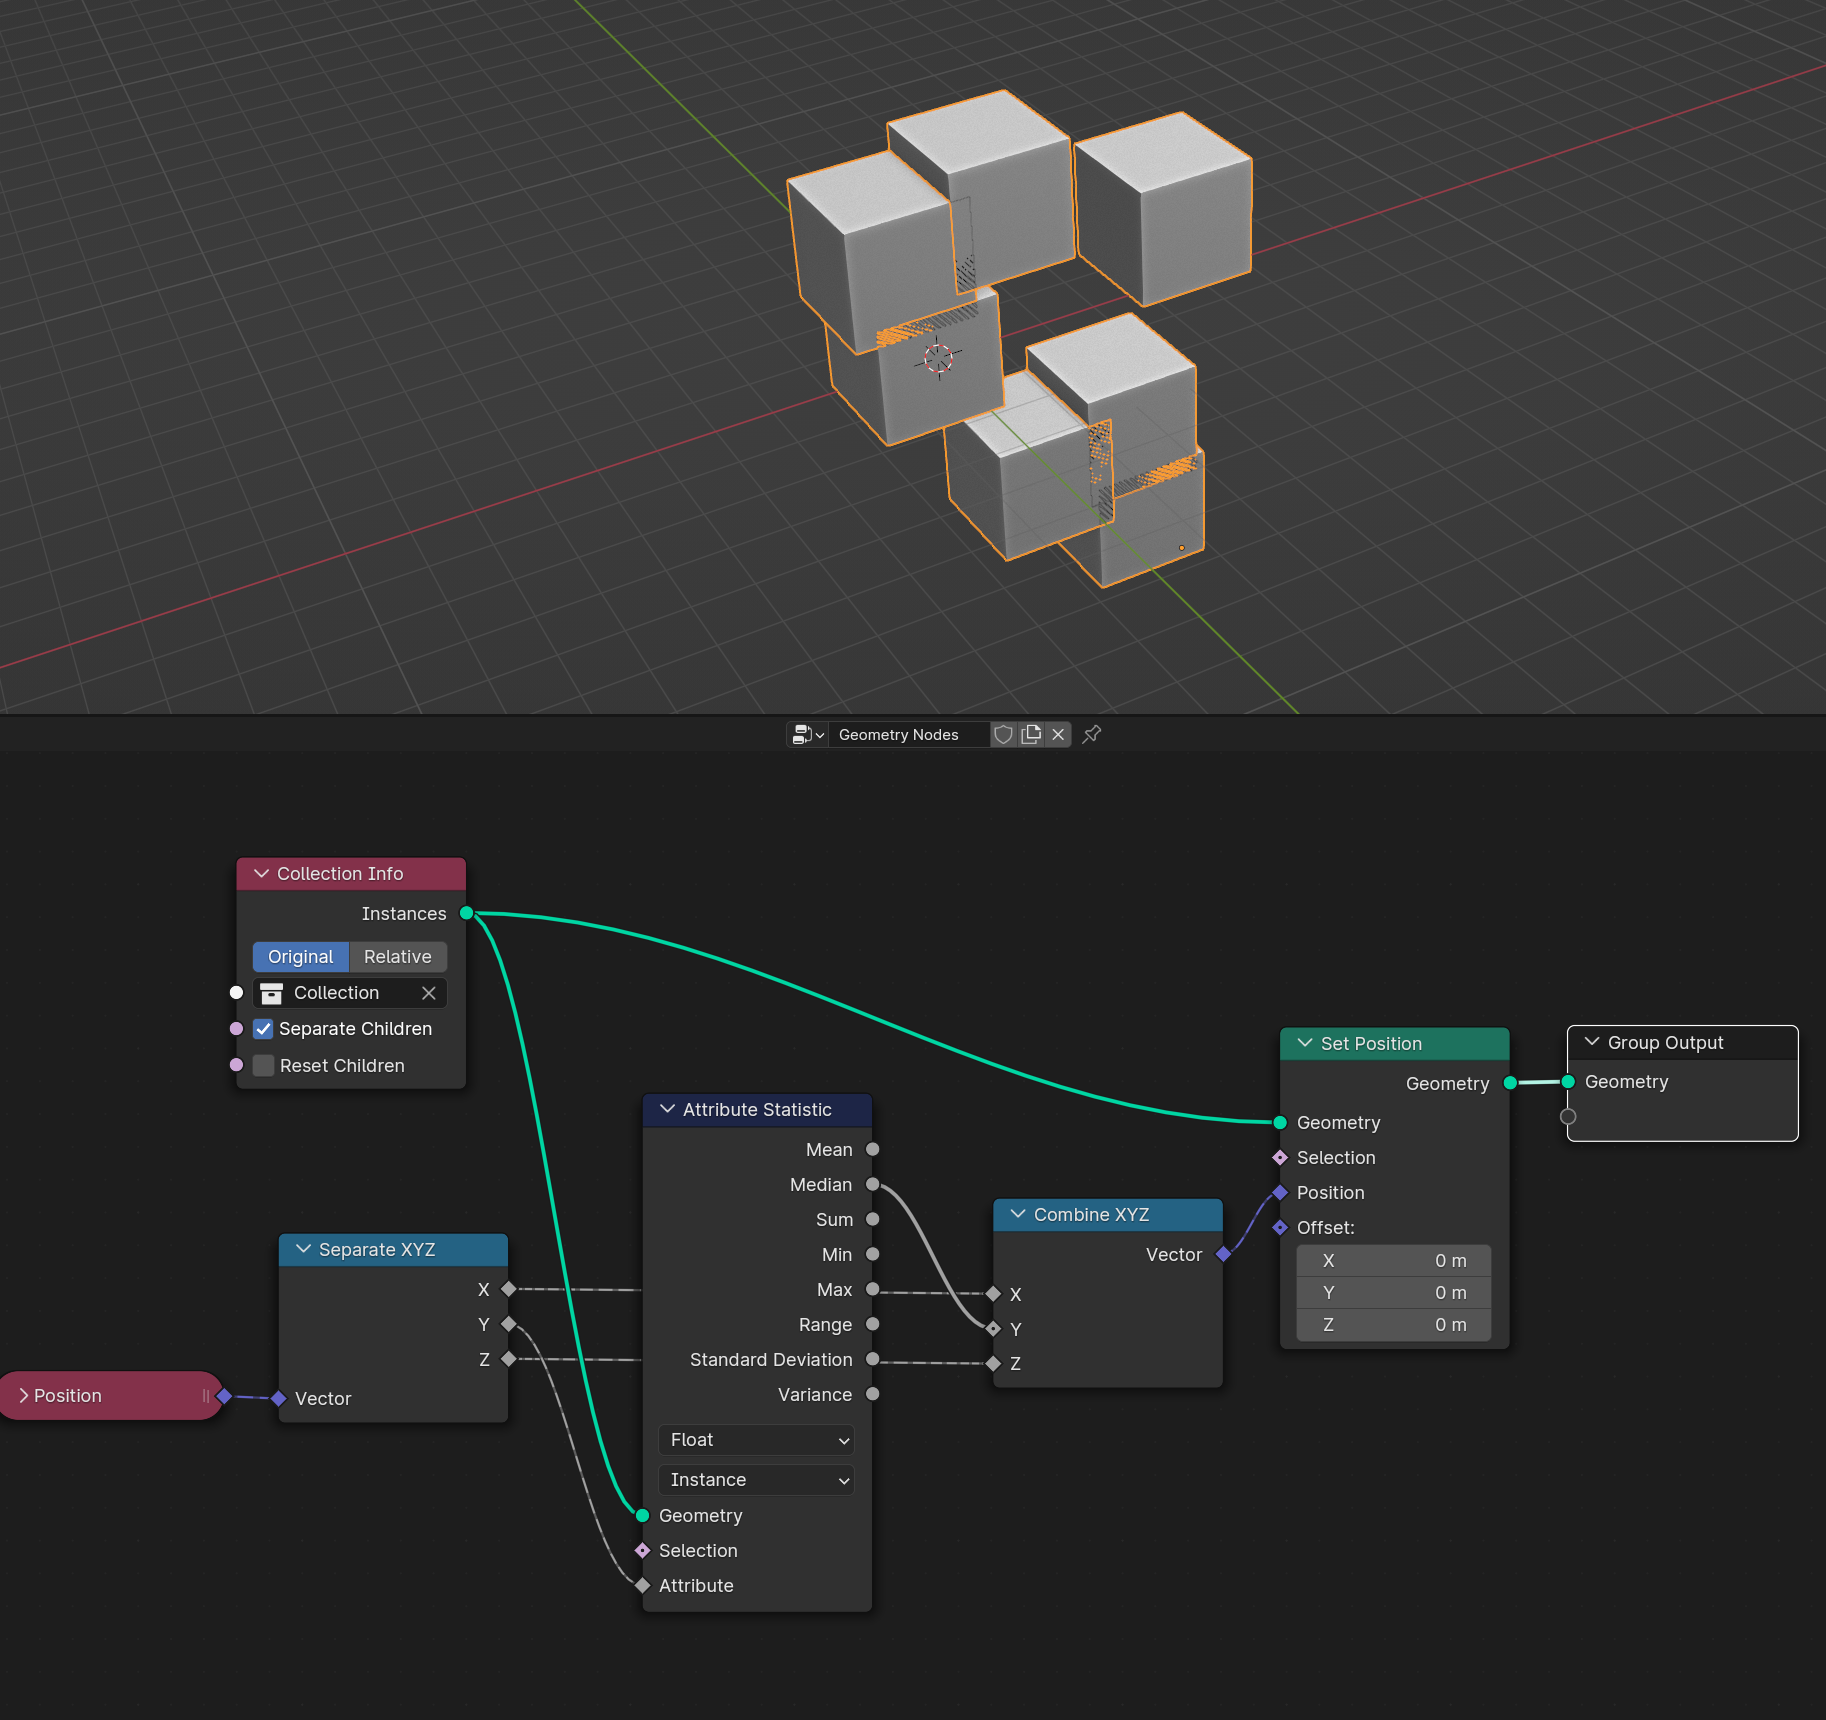Viewport: 1826px width, 1720px height.
Task: Collapse the Attribute Statistic node
Action: click(668, 1110)
